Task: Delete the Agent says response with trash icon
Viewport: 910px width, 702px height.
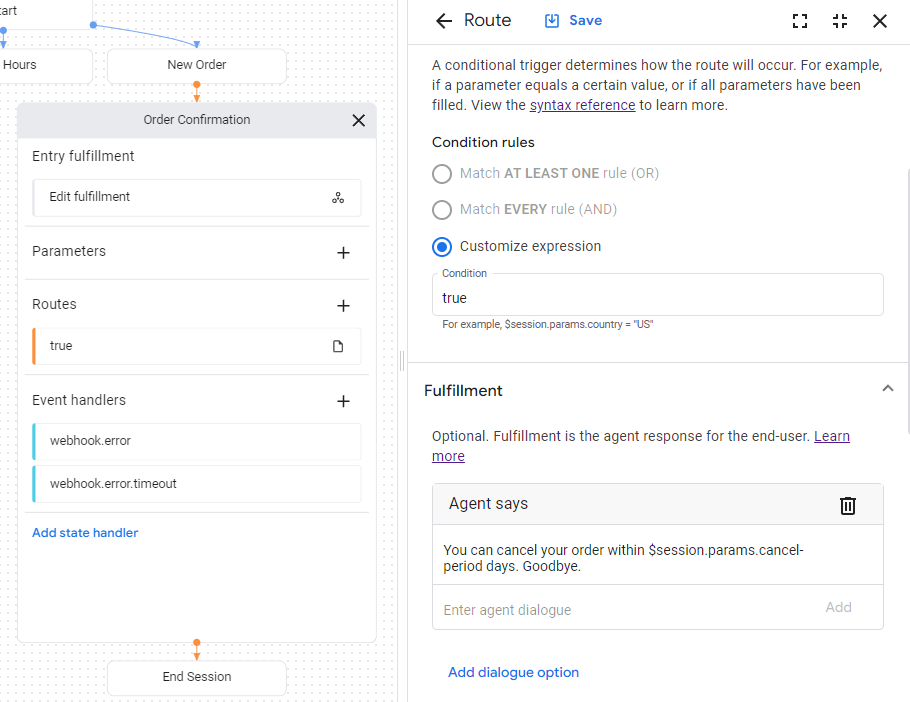Action: pos(847,505)
